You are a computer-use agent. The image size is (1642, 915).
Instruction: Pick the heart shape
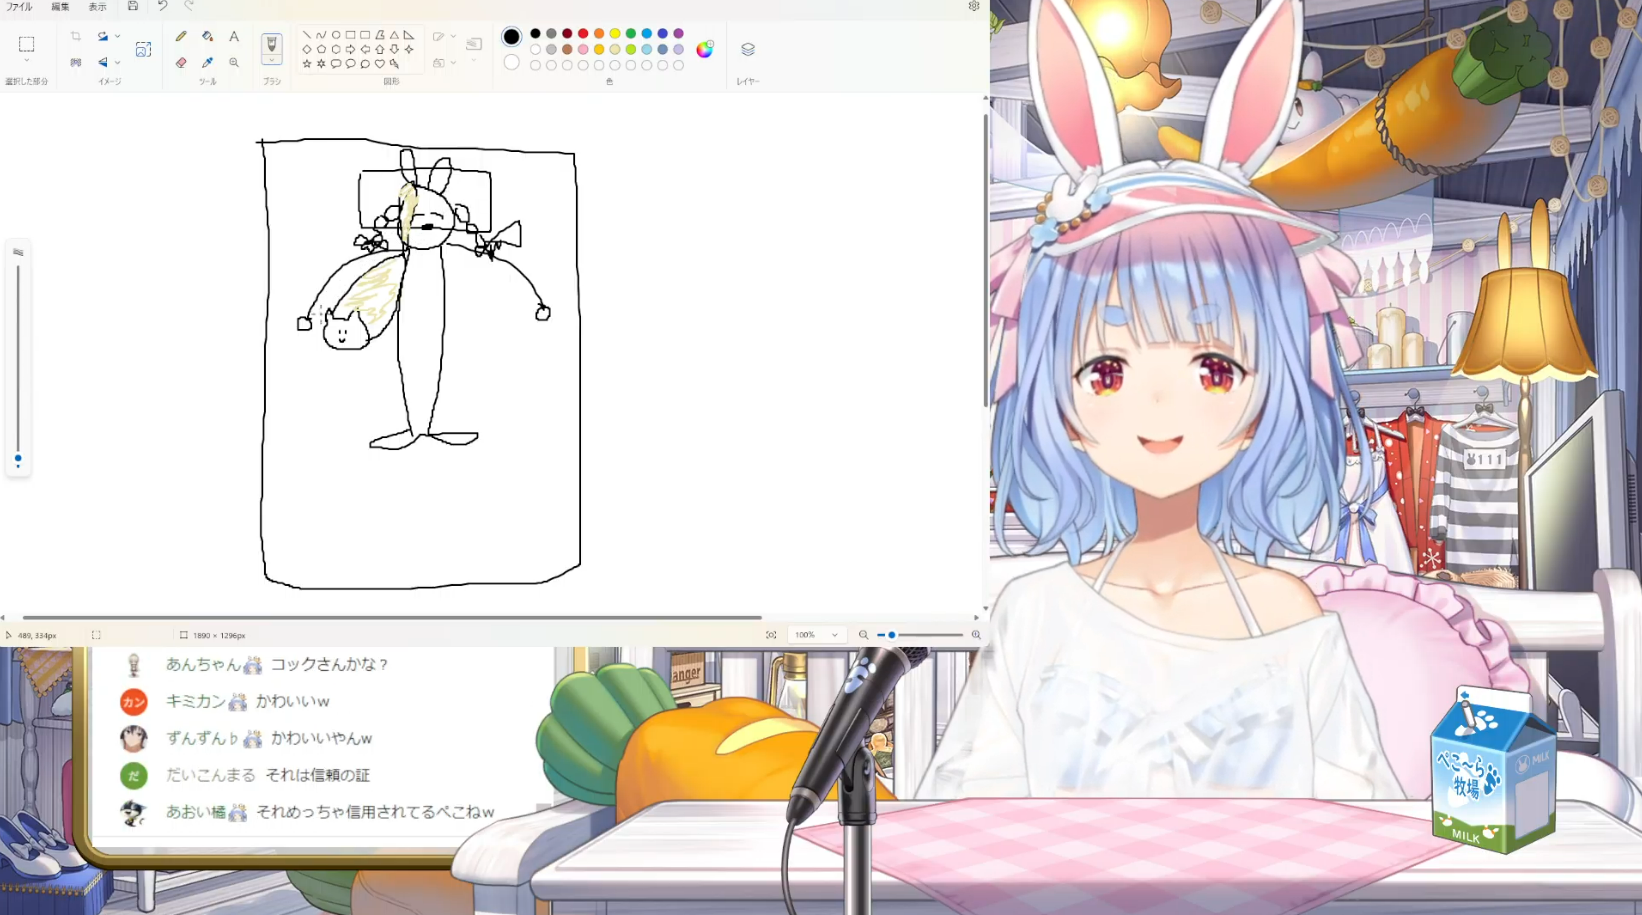click(x=379, y=64)
